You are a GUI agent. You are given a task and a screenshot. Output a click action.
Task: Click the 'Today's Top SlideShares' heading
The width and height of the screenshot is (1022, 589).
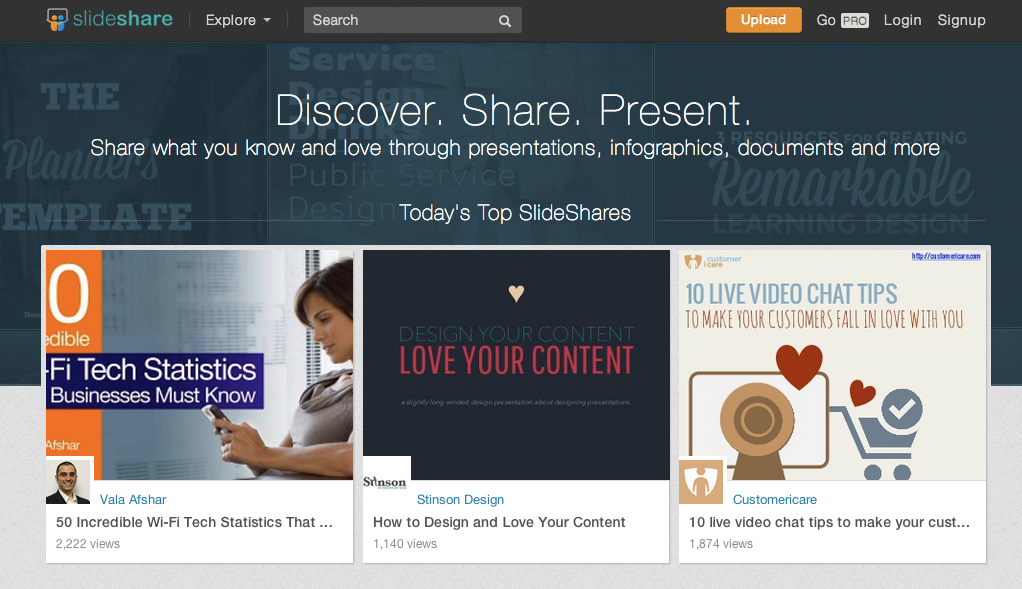(x=515, y=213)
